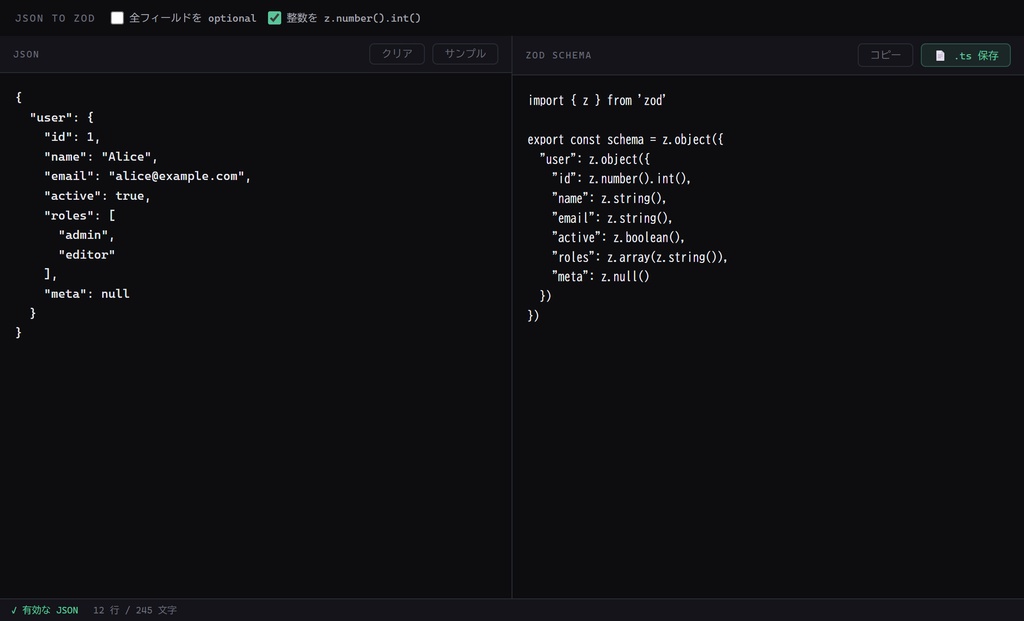The image size is (1024, 621).
Task: Click "active": z.boolean() schema line
Action: [x=618, y=238]
